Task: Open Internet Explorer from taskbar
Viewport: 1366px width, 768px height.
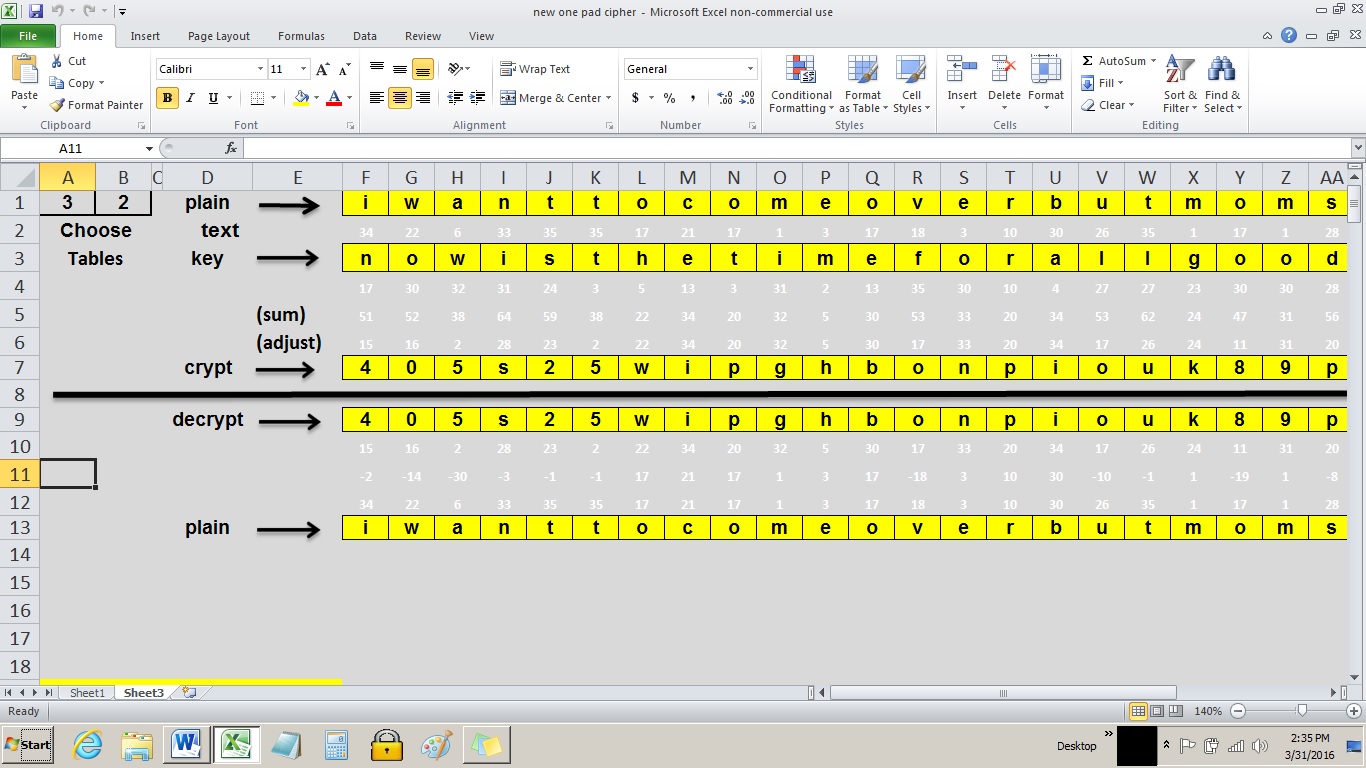Action: tap(88, 745)
